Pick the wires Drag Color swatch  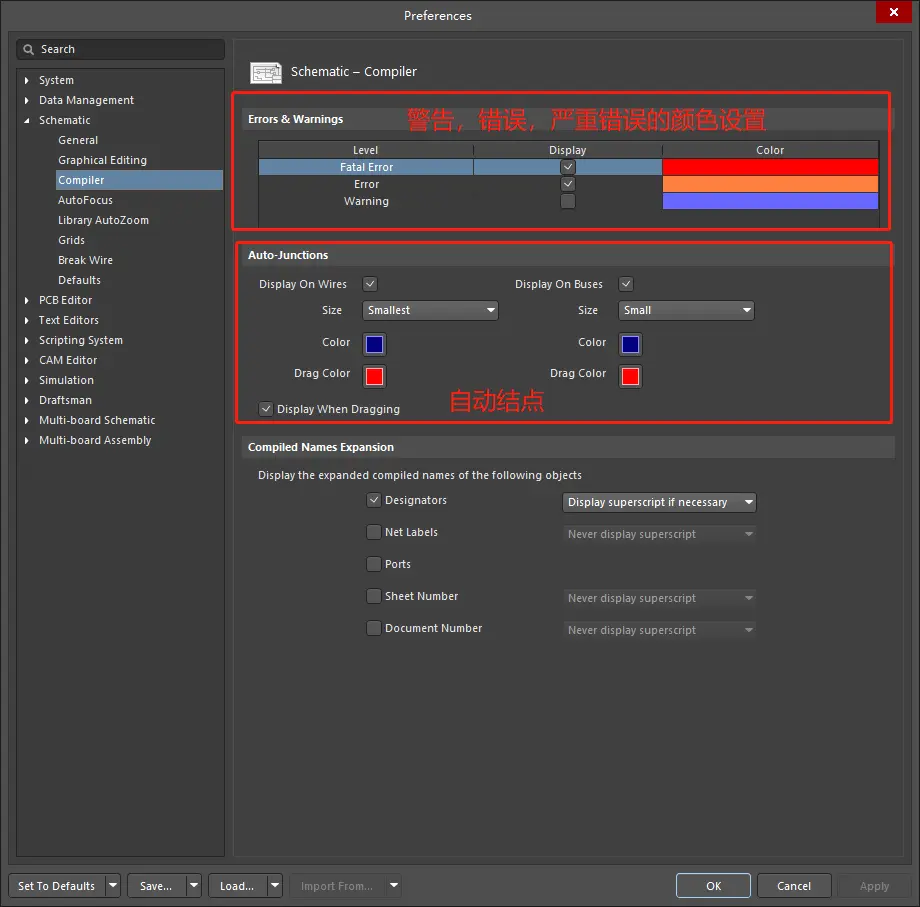pyautogui.click(x=374, y=376)
